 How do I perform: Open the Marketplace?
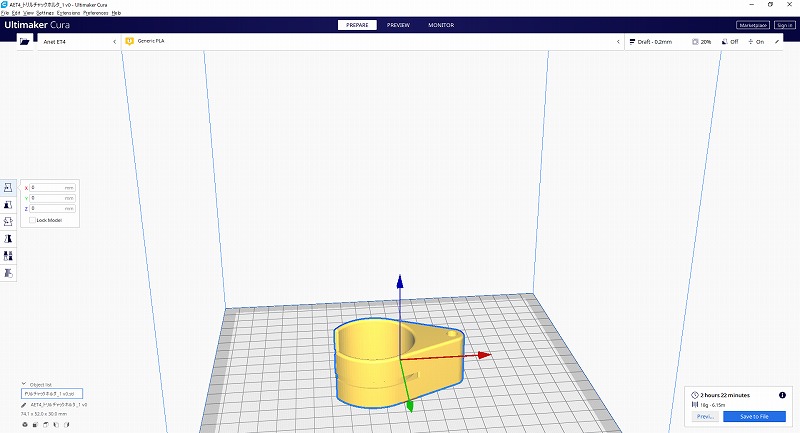(751, 25)
